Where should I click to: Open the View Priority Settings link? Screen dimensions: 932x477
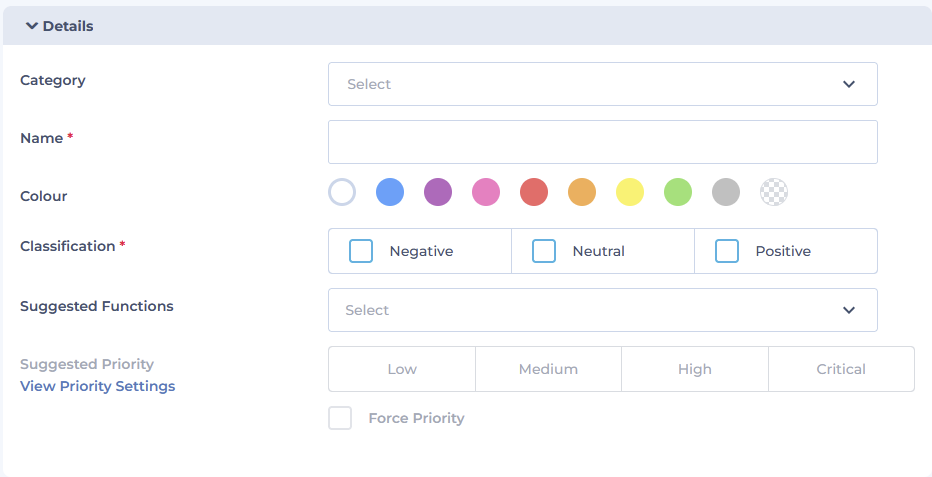(97, 386)
